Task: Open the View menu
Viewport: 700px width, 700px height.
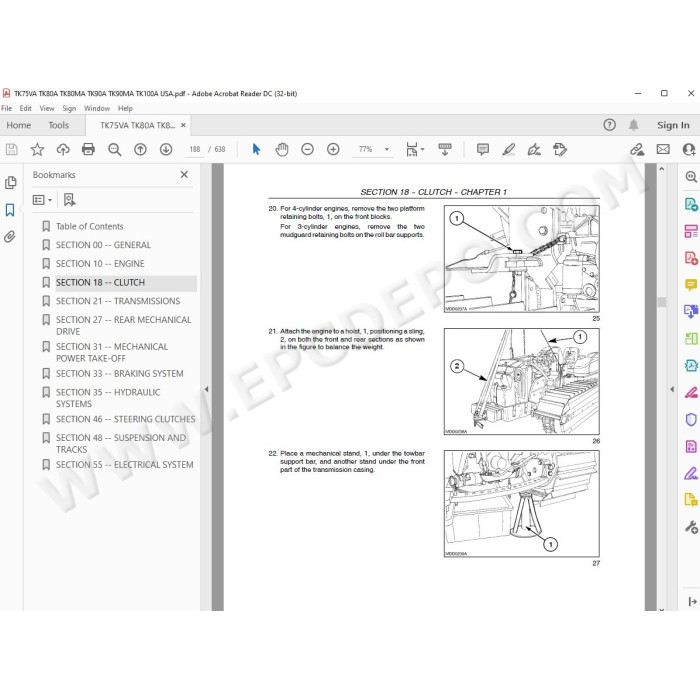Action: click(x=47, y=108)
